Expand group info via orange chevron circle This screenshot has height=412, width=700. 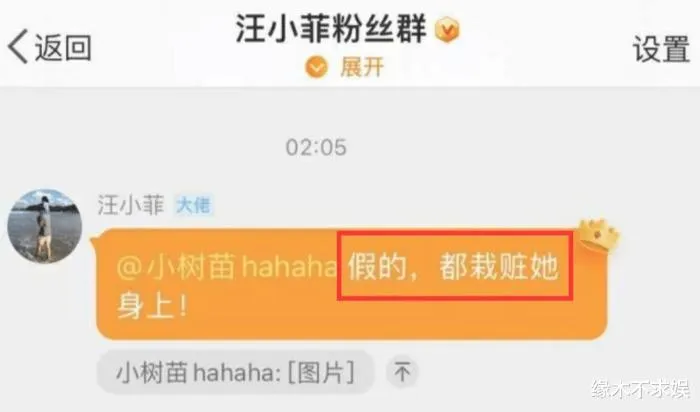(x=316, y=68)
